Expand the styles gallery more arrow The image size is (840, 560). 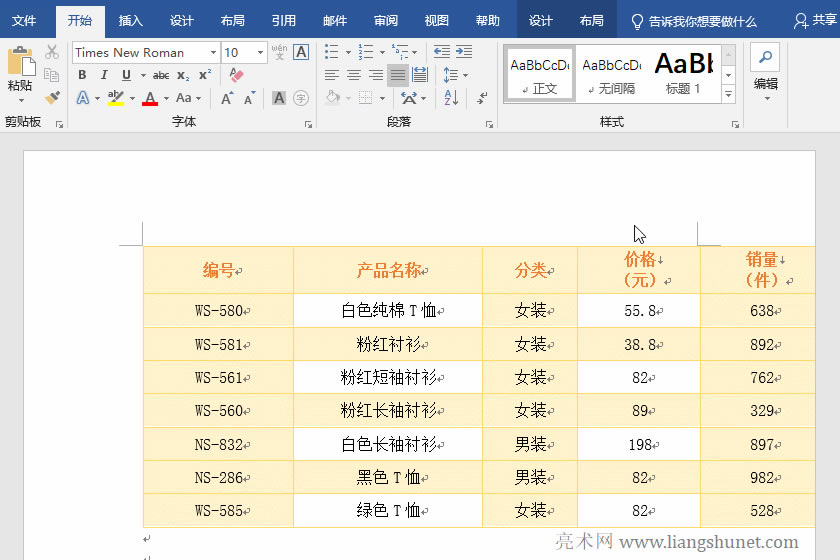tap(729, 94)
